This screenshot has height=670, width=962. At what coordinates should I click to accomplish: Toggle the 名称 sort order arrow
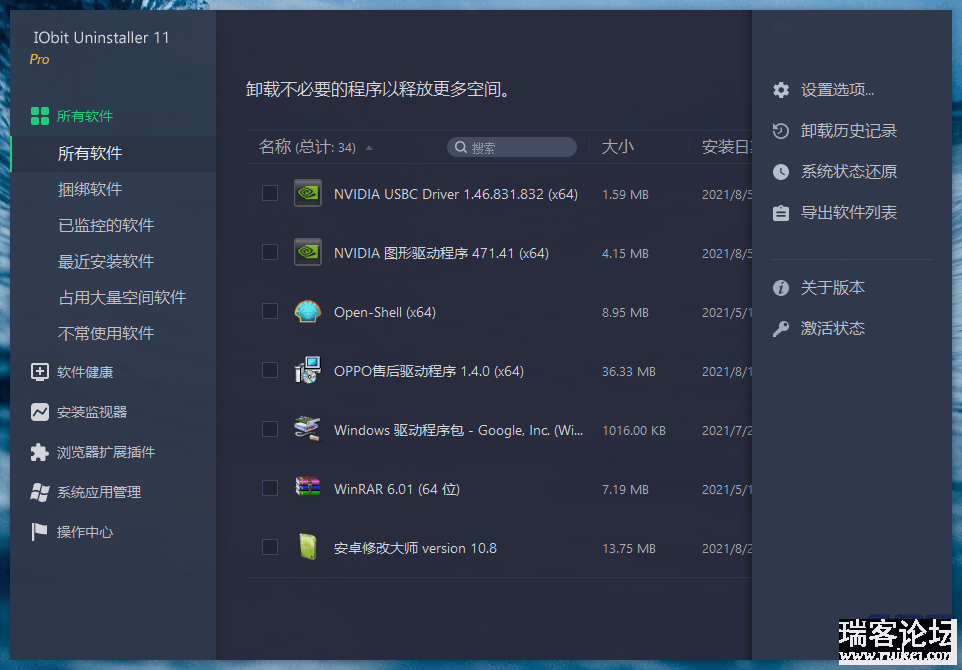point(368,146)
